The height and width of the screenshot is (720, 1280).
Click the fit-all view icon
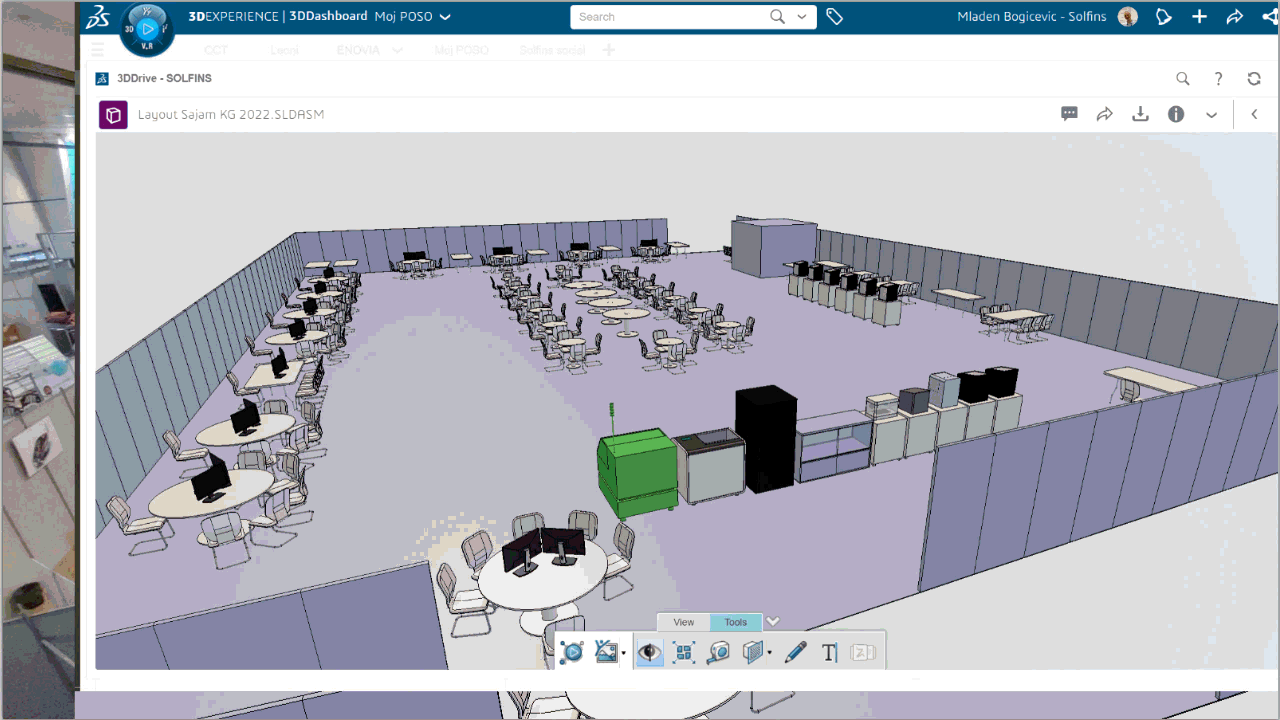point(684,652)
